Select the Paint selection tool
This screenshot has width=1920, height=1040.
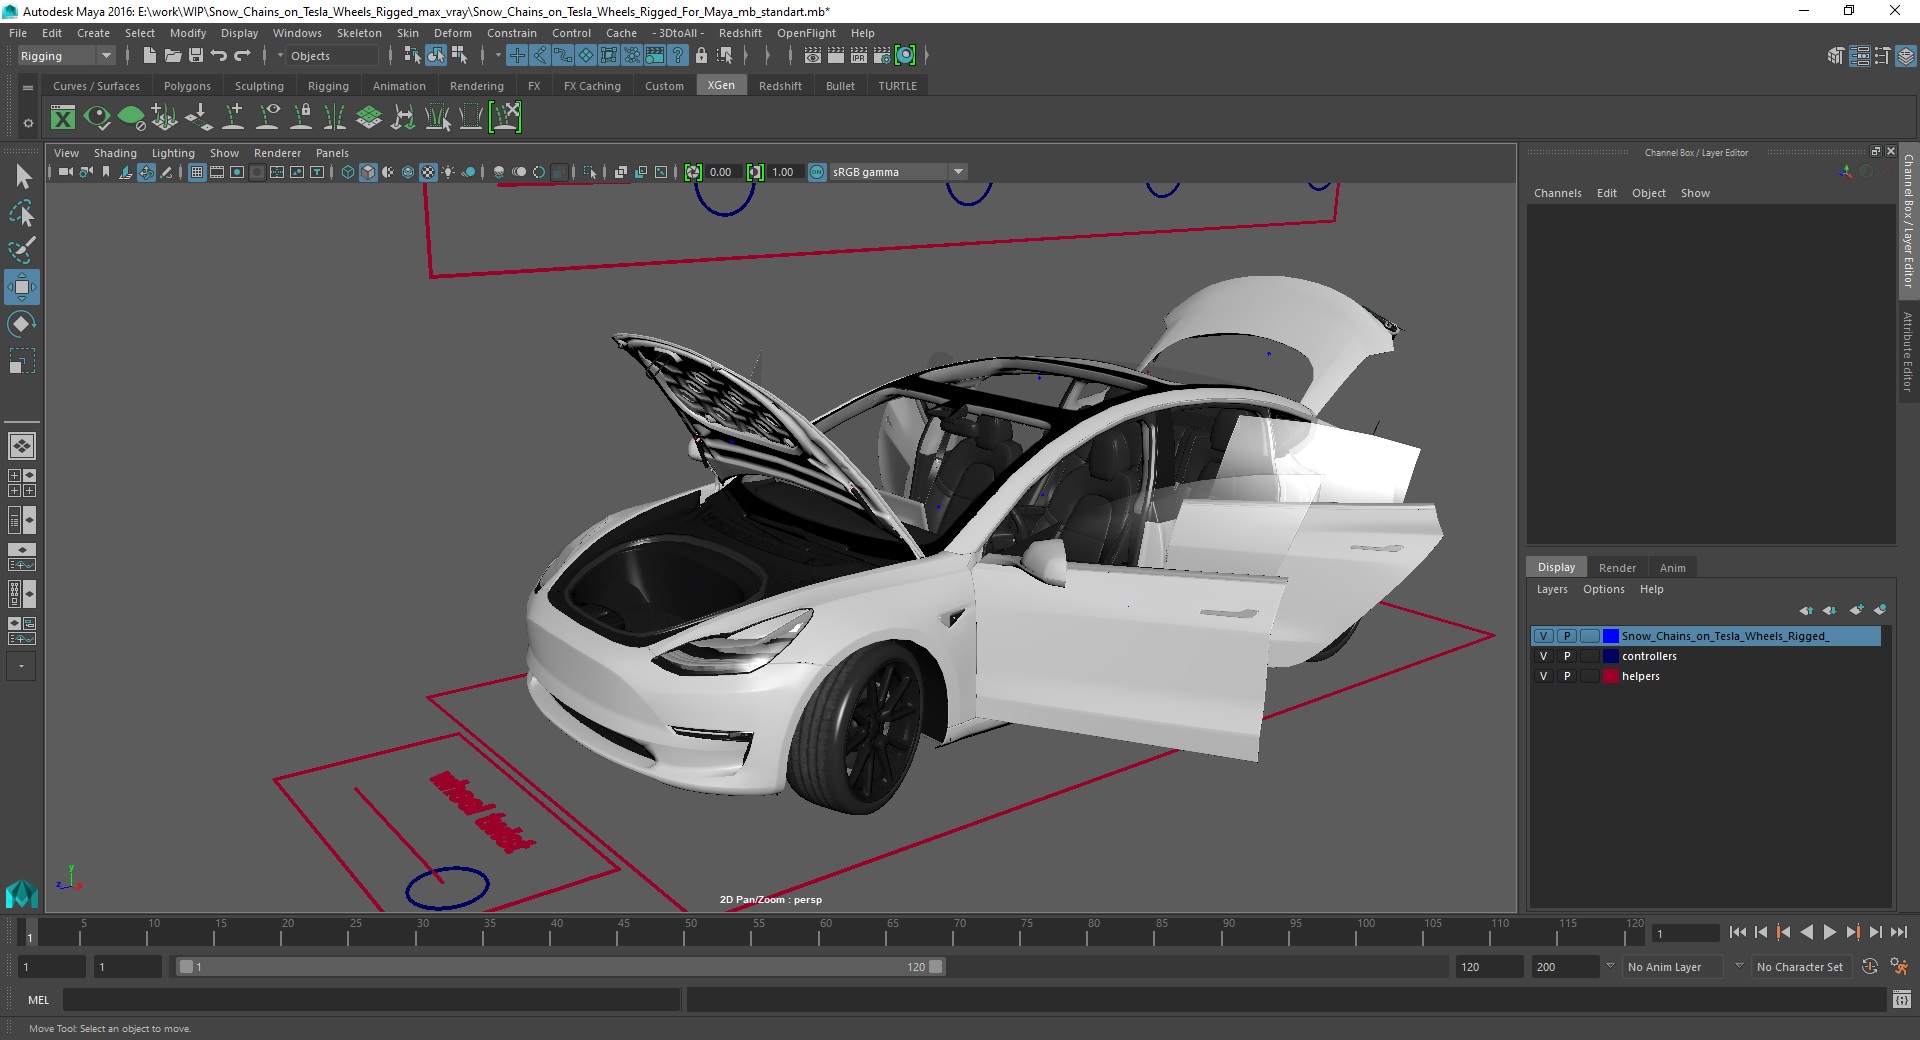tap(22, 250)
